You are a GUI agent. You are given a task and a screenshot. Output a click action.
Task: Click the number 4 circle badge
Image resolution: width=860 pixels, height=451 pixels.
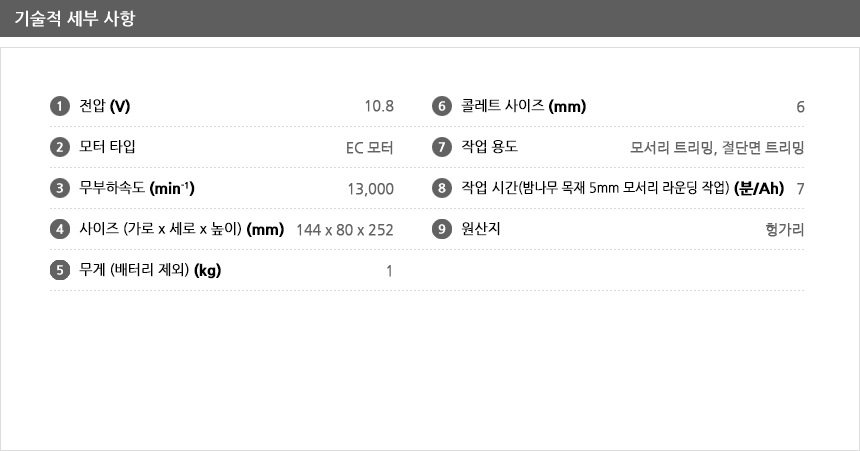pyautogui.click(x=60, y=229)
